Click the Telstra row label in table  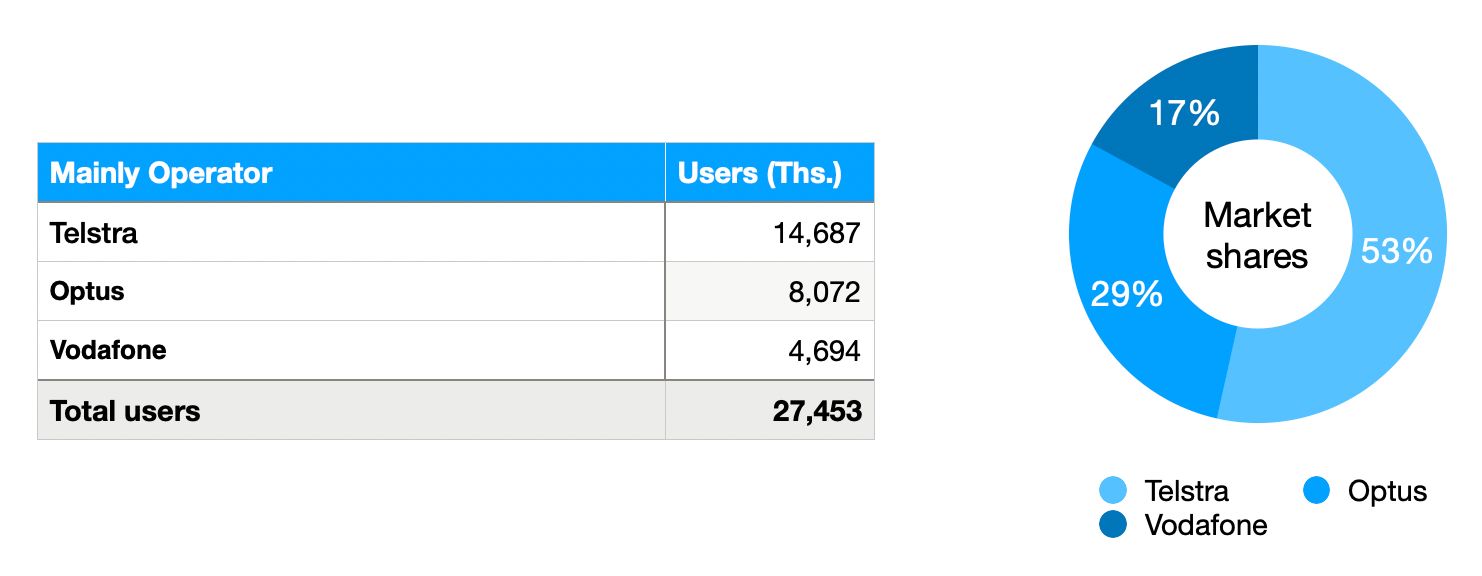pyautogui.click(x=94, y=233)
